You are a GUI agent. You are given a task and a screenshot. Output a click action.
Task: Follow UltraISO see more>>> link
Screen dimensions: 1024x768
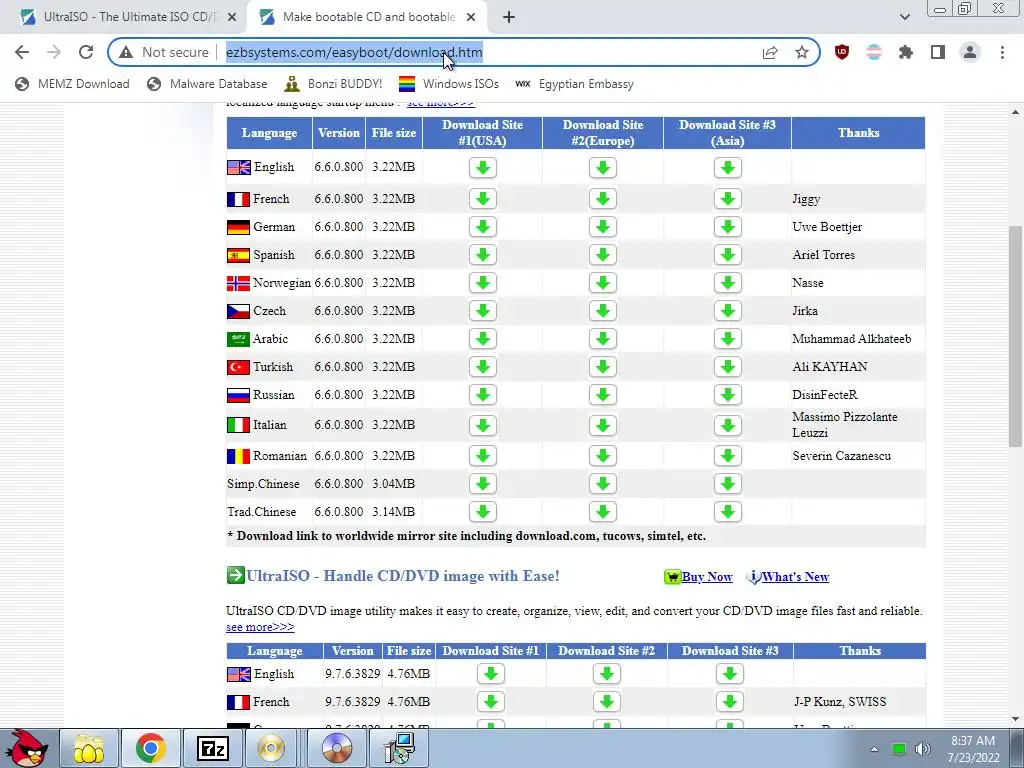click(260, 627)
